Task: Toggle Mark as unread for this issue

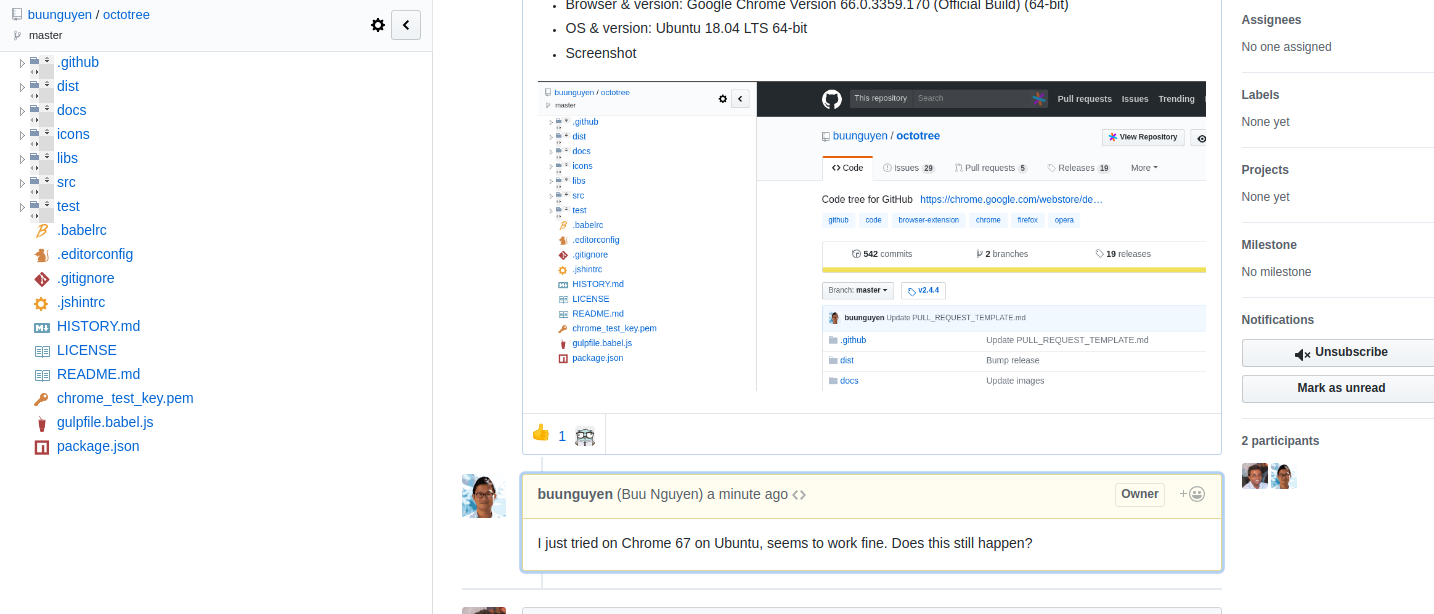Action: tap(1338, 388)
